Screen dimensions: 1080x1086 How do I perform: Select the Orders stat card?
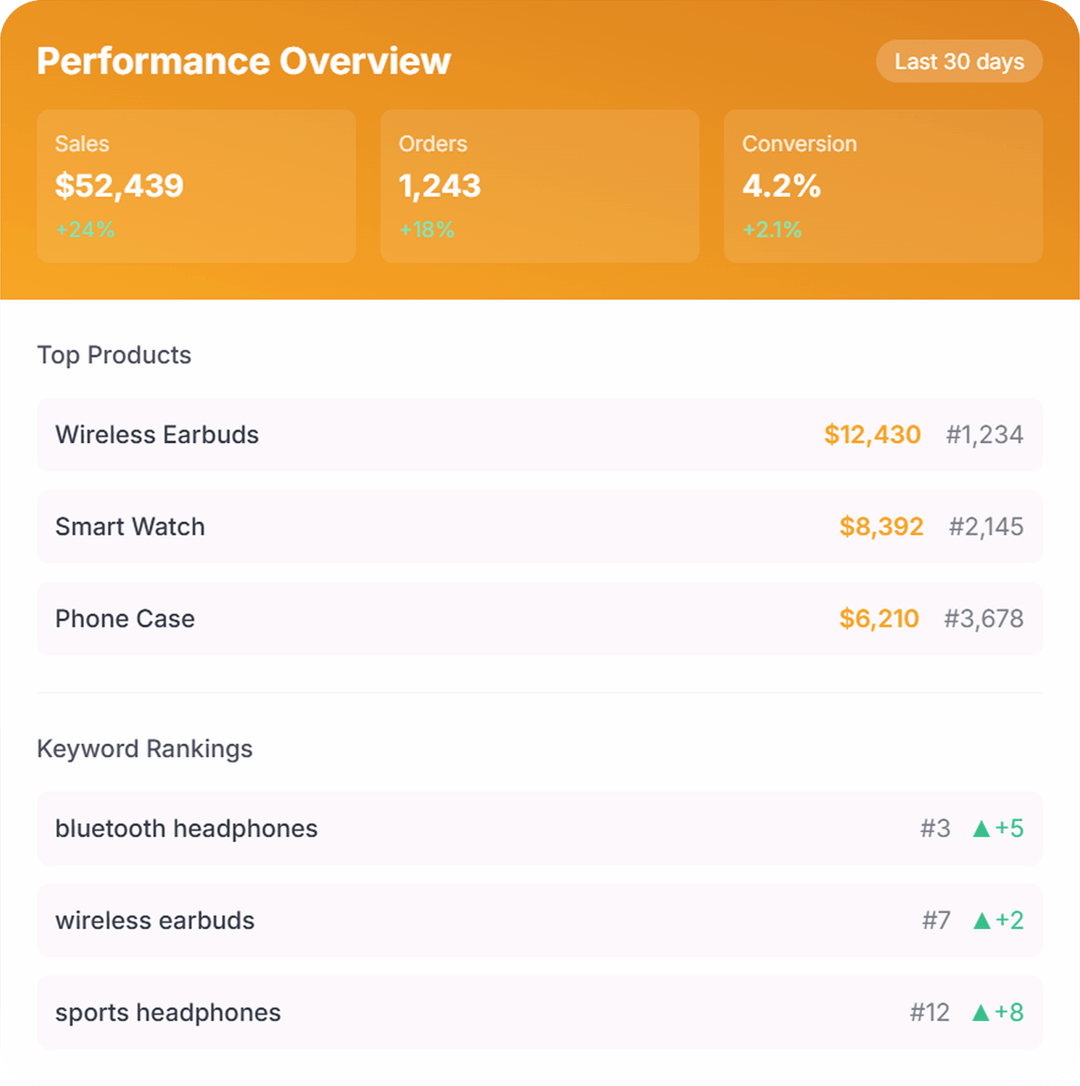click(539, 186)
